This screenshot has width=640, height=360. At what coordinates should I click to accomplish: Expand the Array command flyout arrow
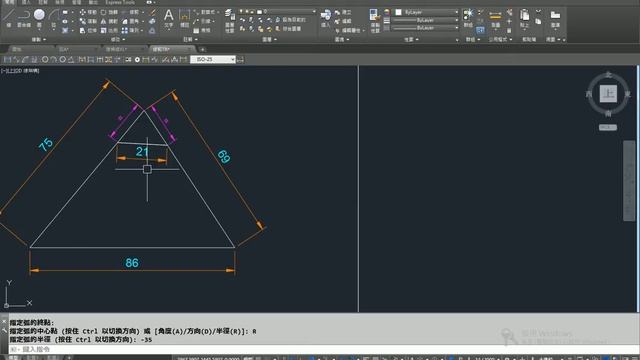point(143,30)
